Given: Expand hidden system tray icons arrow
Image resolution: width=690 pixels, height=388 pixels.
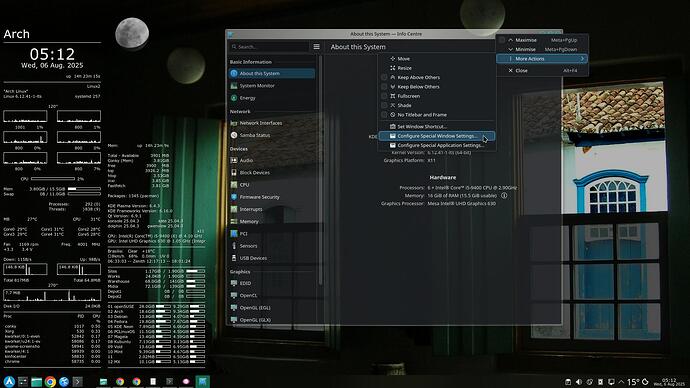Looking at the screenshot, I should coord(621,382).
